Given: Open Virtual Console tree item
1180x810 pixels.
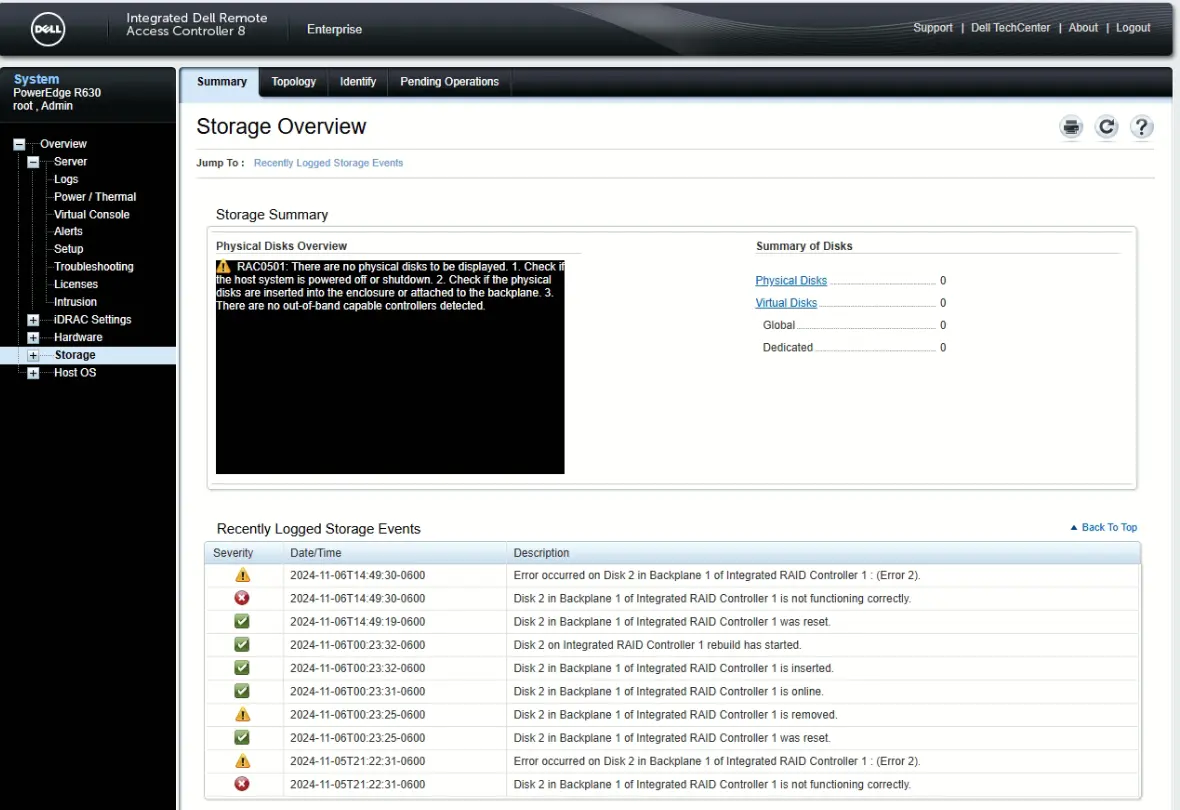Looking at the screenshot, I should (x=91, y=215).
